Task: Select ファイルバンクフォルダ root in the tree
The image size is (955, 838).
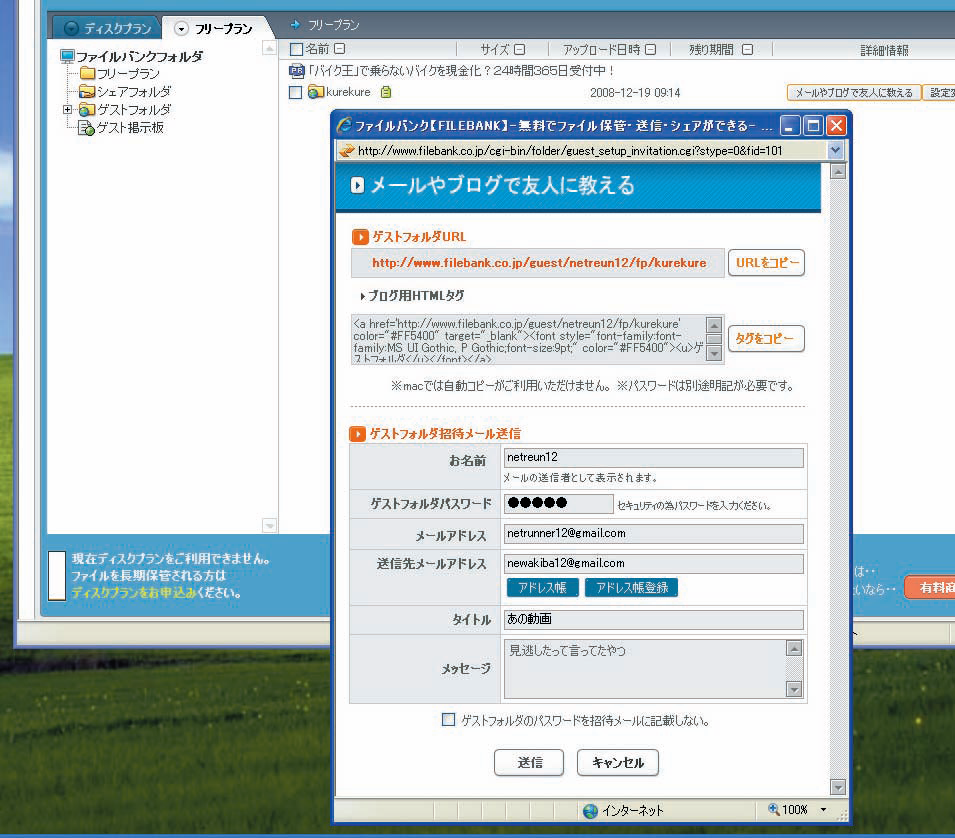Action: [x=139, y=57]
